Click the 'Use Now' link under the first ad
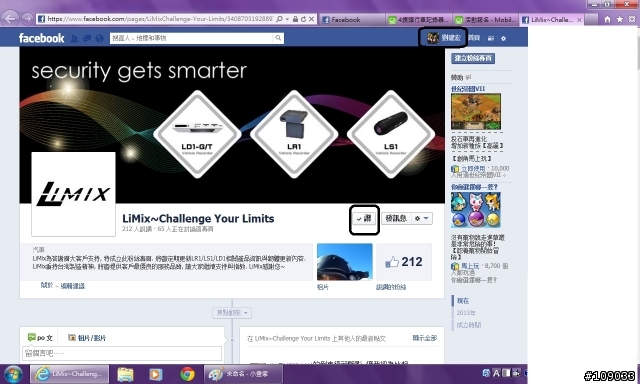Viewport: 640px width, 384px height. pyautogui.click(x=474, y=169)
